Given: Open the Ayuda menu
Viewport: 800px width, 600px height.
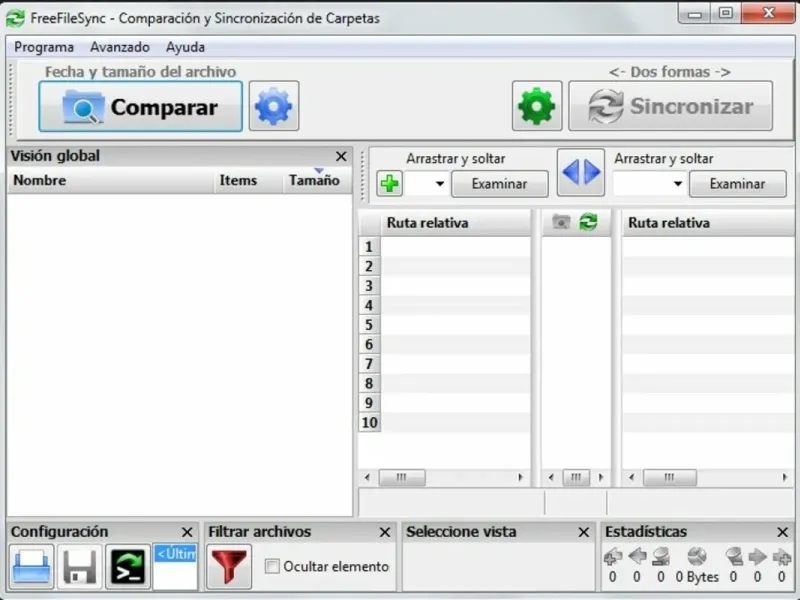Looking at the screenshot, I should pyautogui.click(x=185, y=47).
